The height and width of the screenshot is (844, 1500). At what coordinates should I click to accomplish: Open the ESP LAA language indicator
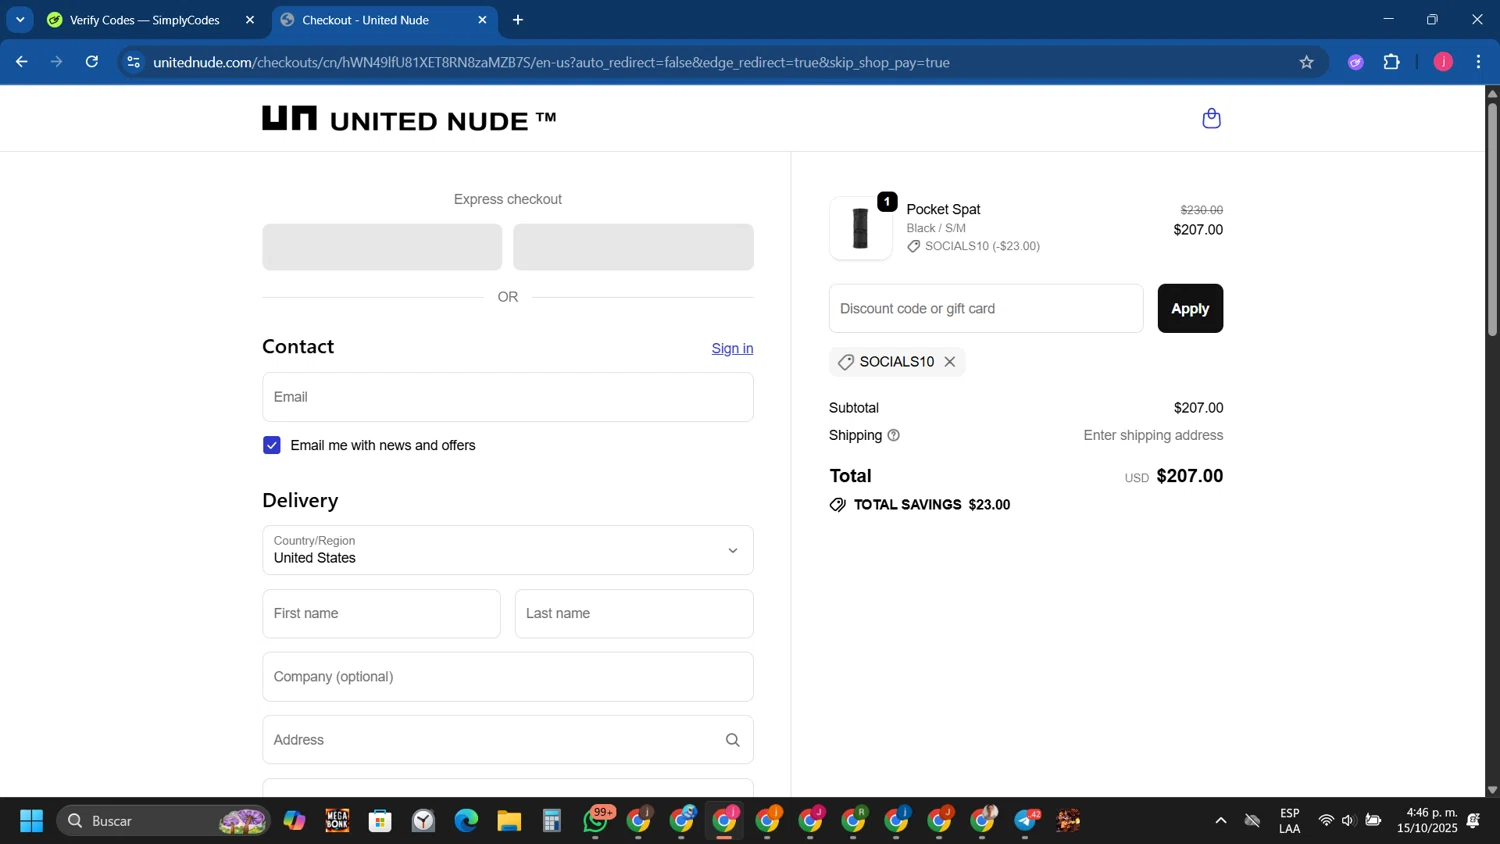coord(1290,821)
